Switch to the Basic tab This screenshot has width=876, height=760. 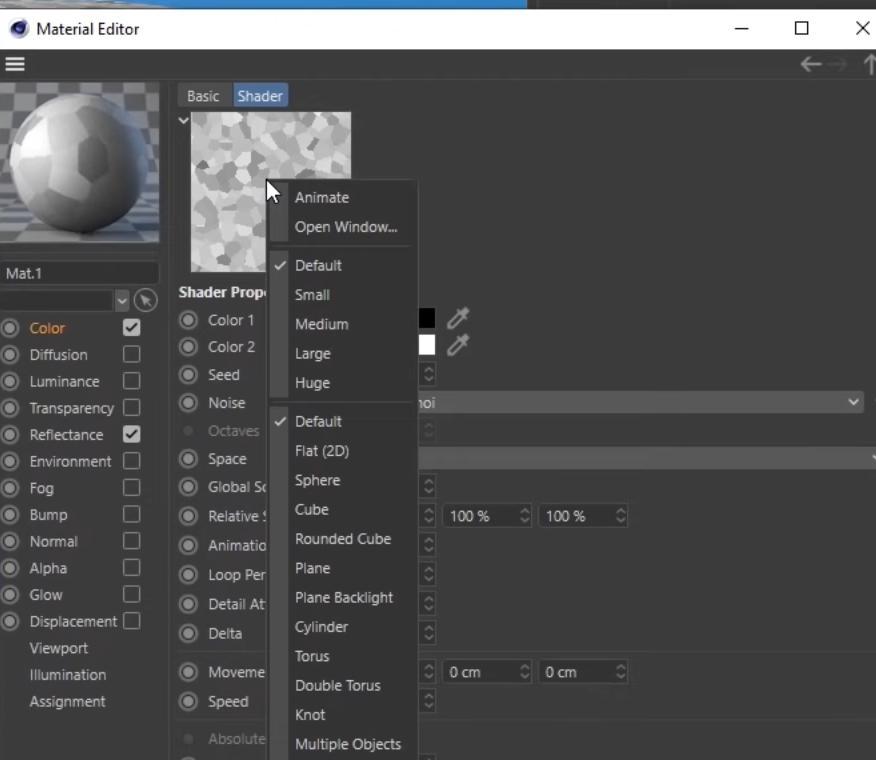(203, 96)
